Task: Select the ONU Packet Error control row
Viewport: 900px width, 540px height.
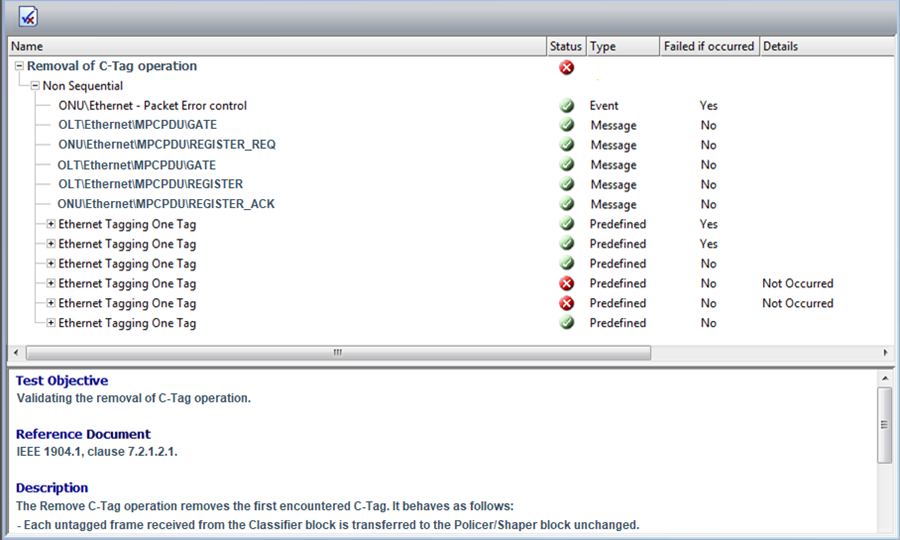Action: [x=152, y=106]
